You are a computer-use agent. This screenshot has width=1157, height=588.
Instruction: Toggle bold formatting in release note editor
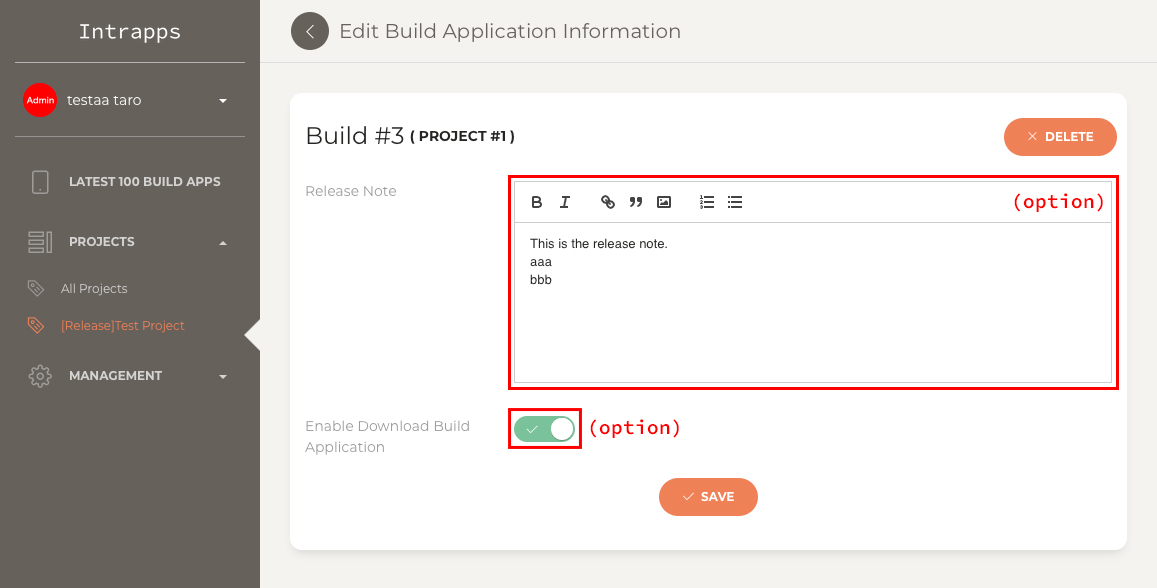click(x=536, y=202)
